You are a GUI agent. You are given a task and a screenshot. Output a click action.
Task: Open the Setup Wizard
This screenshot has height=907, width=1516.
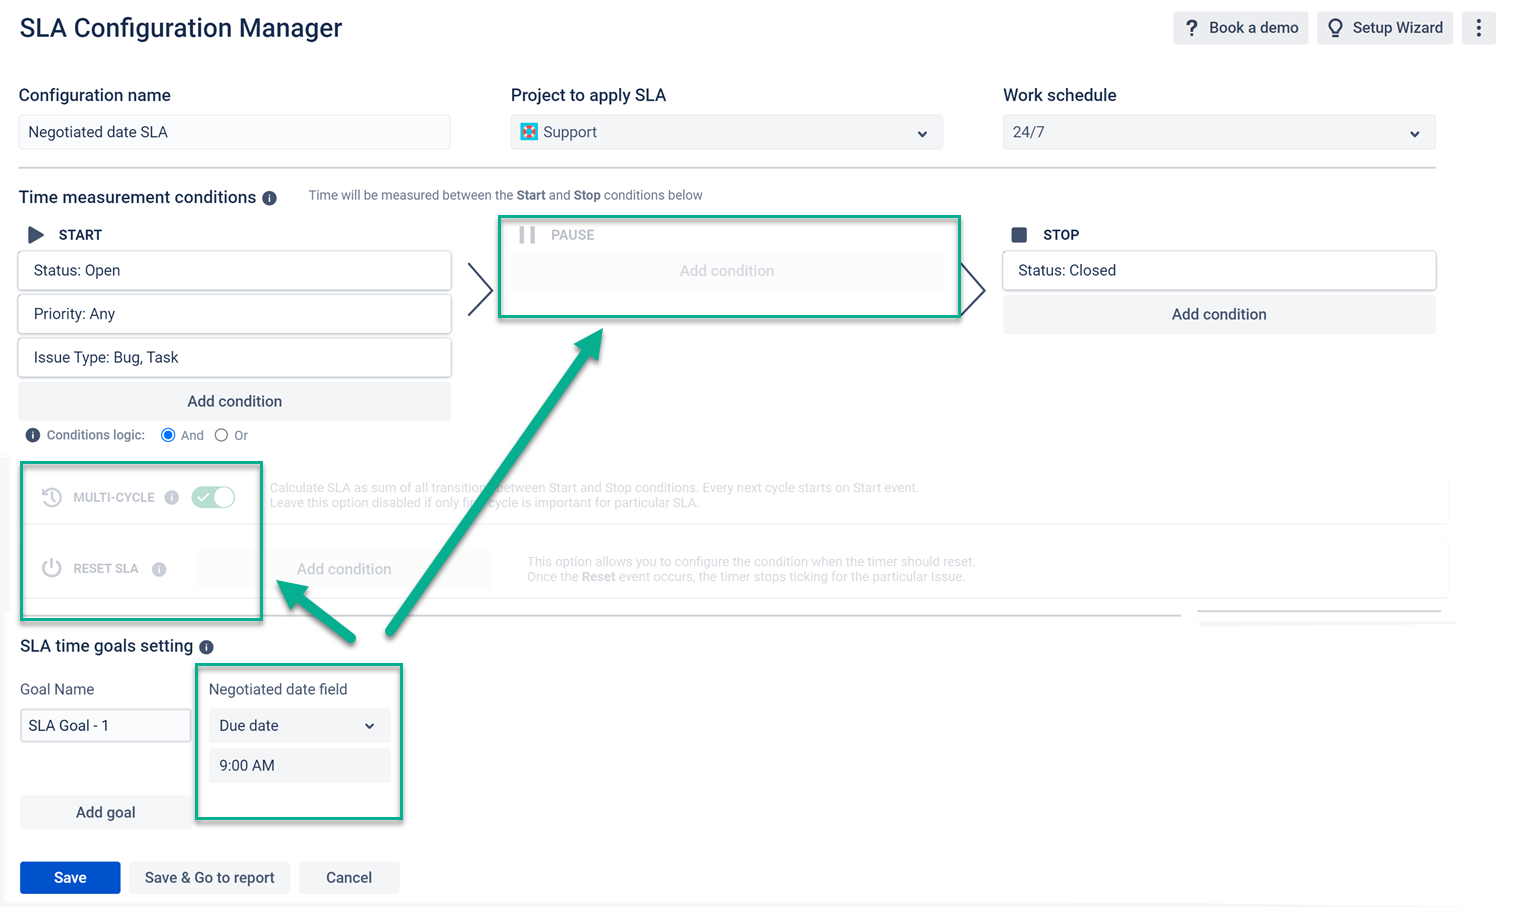coord(1385,28)
